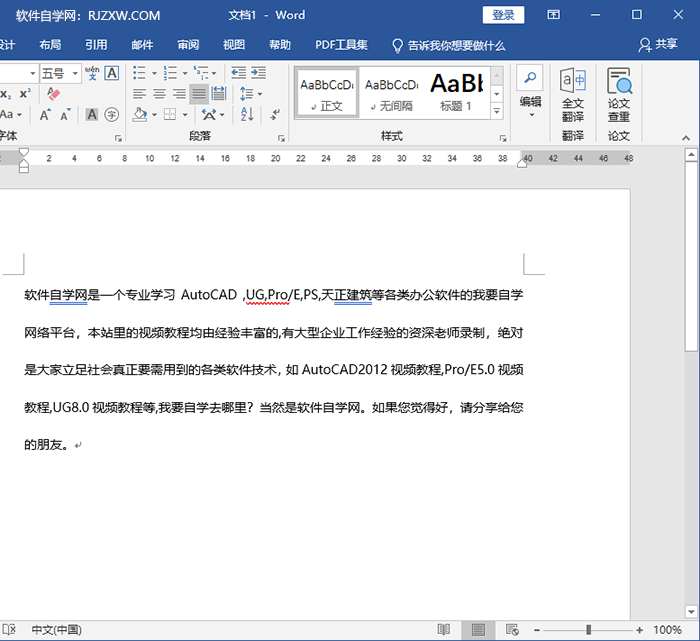Apply bullet list formatting
700x641 pixels.
[x=139, y=73]
